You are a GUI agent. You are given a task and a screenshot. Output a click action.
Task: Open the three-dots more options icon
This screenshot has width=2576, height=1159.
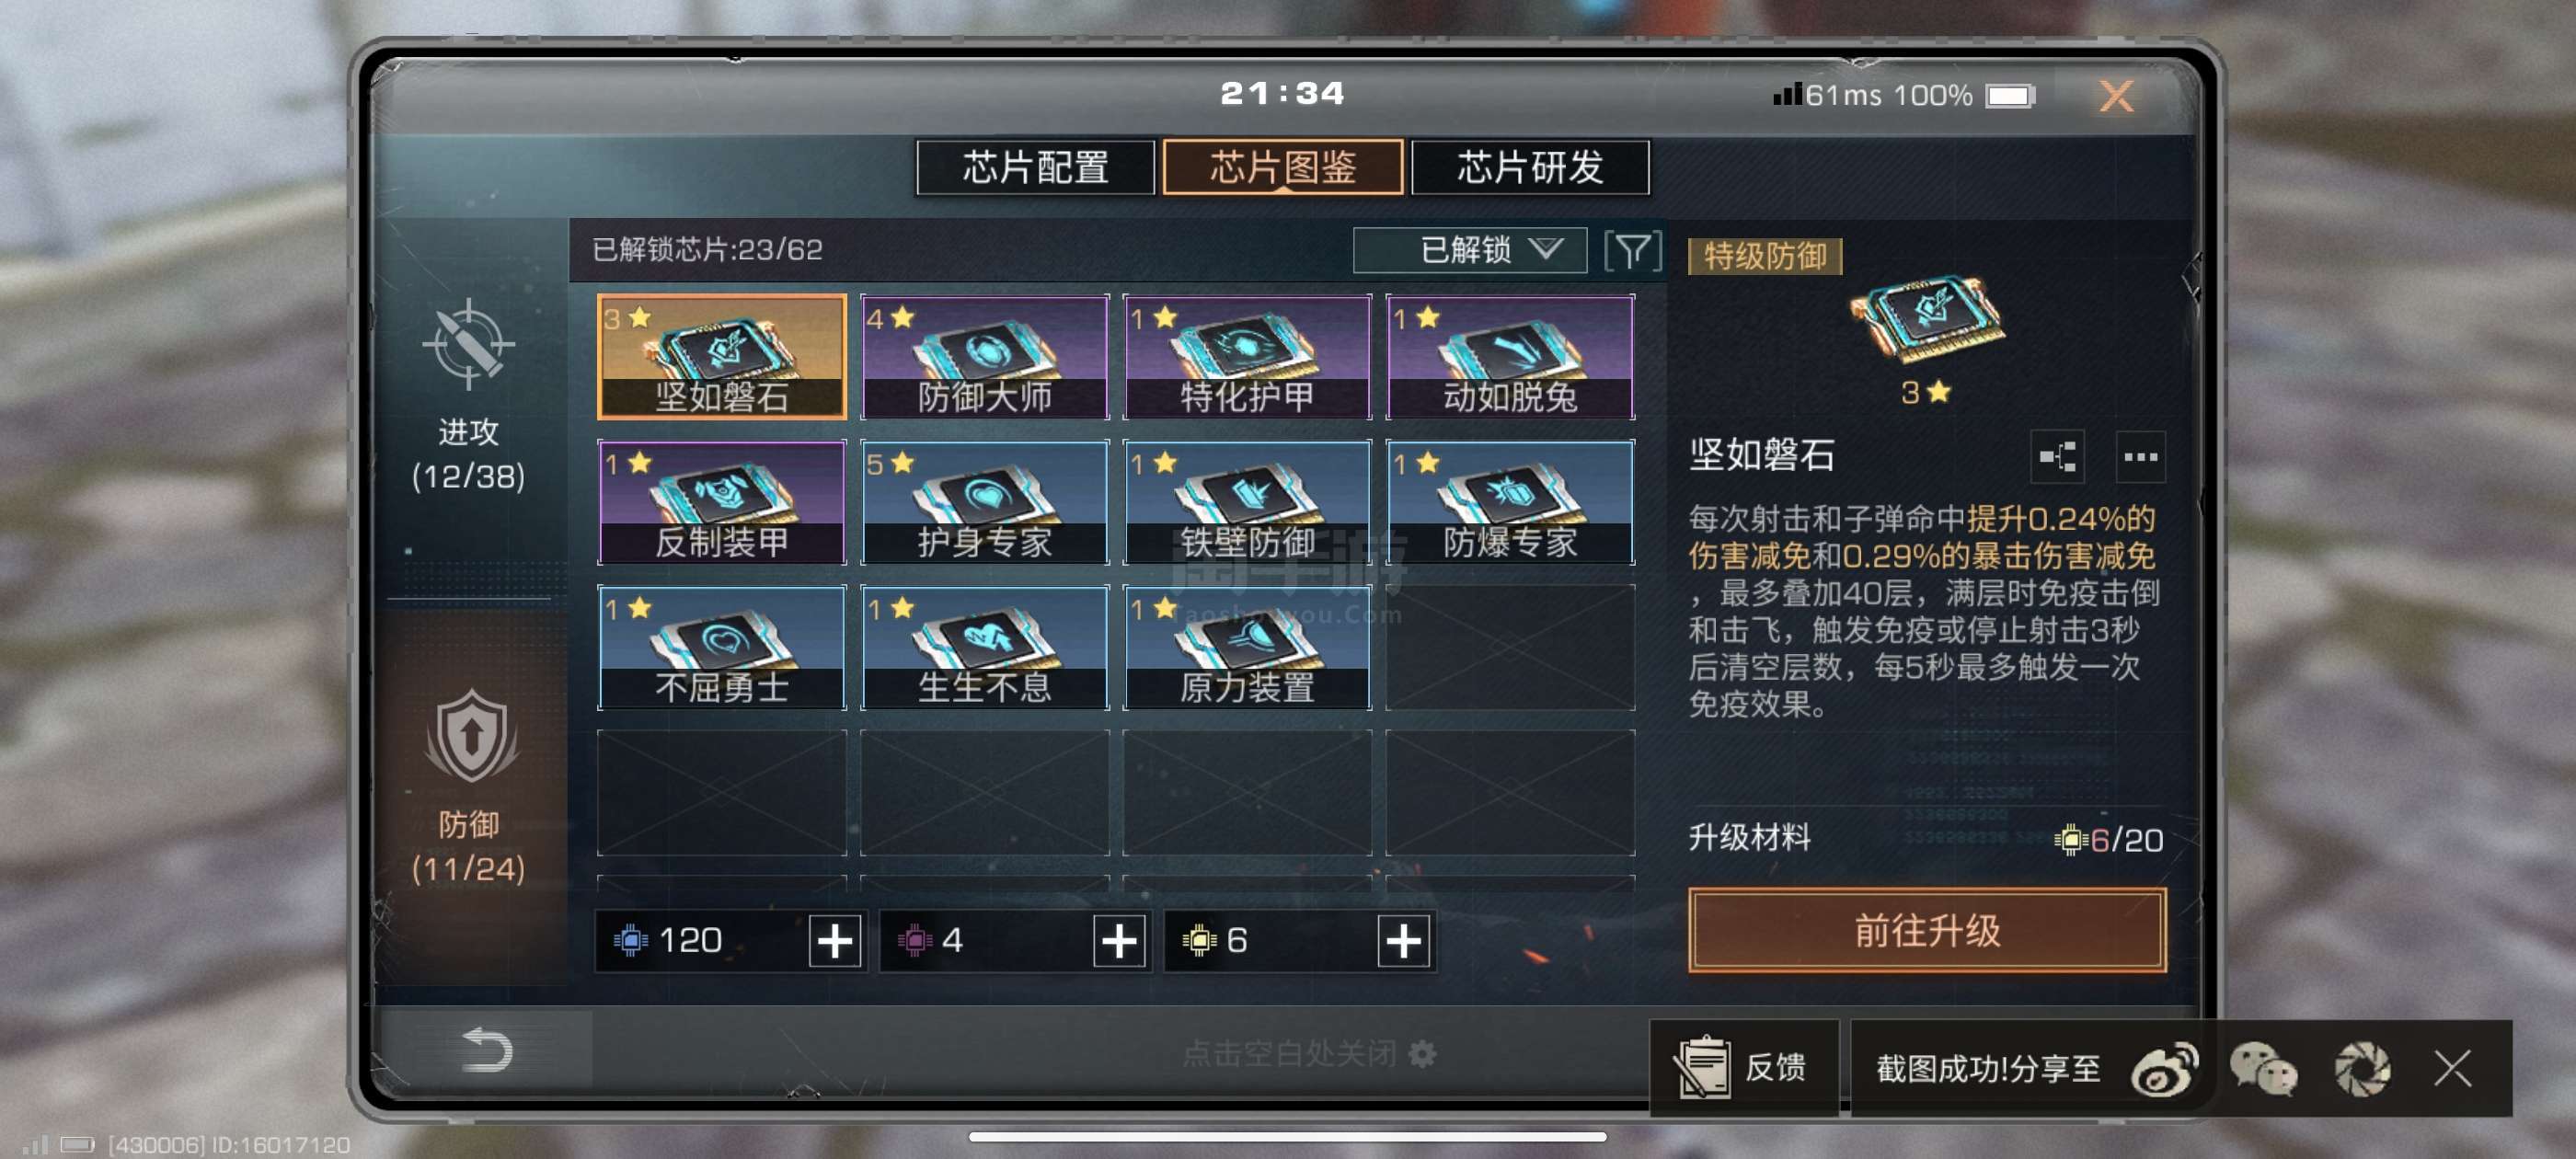(x=2140, y=457)
